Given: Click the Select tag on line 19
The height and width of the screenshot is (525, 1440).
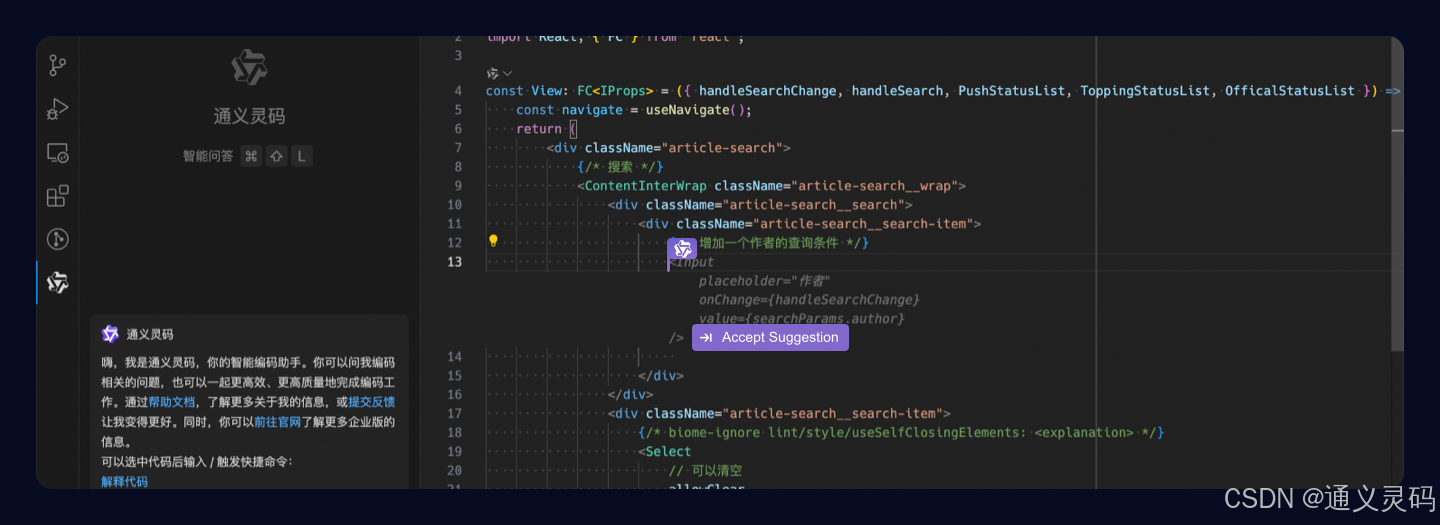Looking at the screenshot, I should tap(668, 452).
